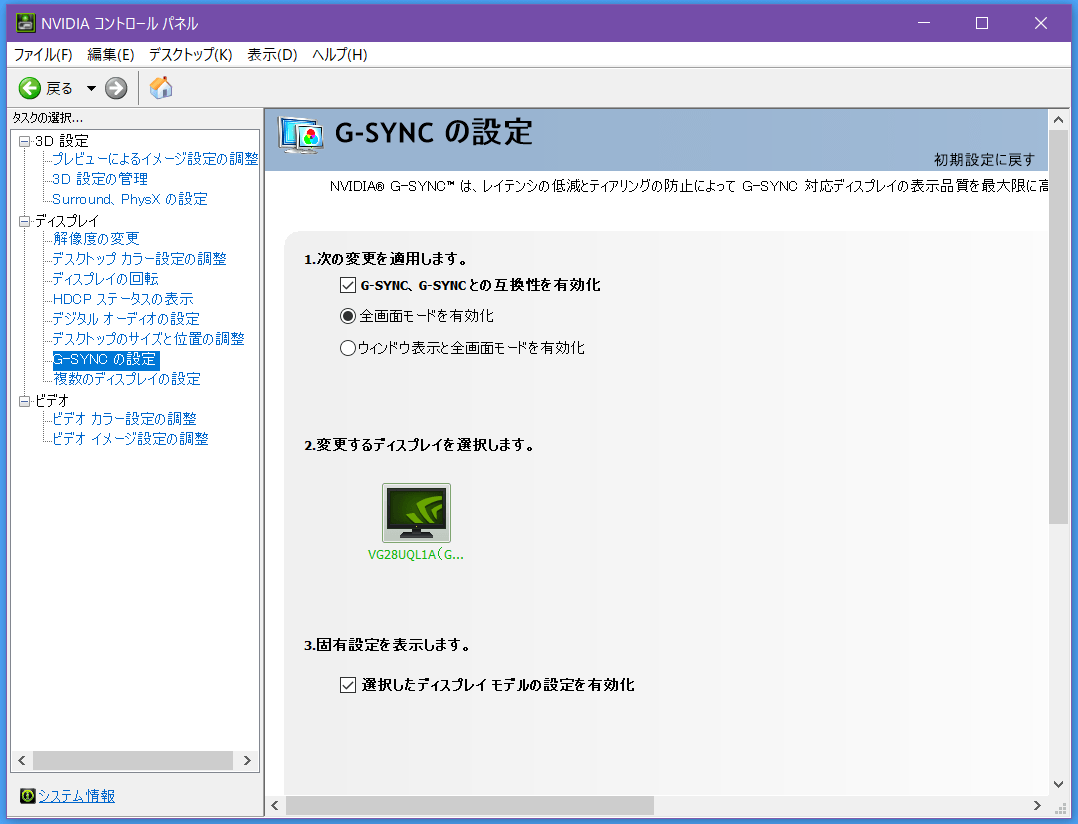Collapse the ビデオ tree node
This screenshot has height=824, width=1078.
click(25, 401)
